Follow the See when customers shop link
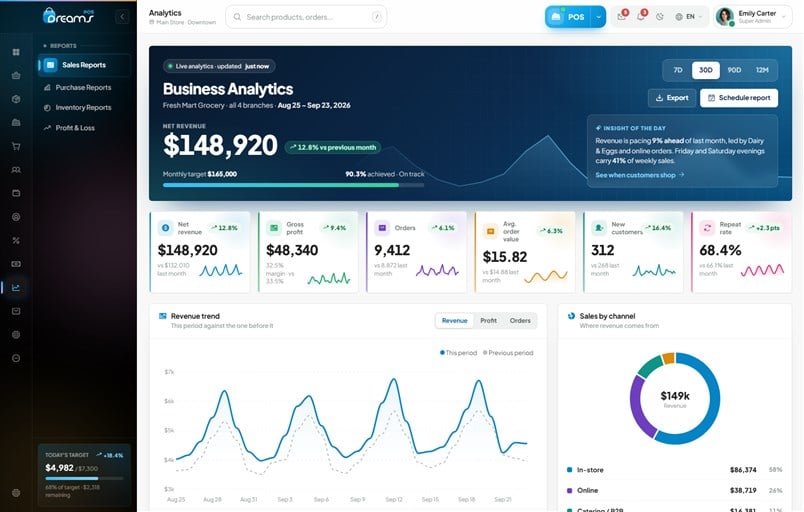The image size is (804, 512). pyautogui.click(x=639, y=175)
